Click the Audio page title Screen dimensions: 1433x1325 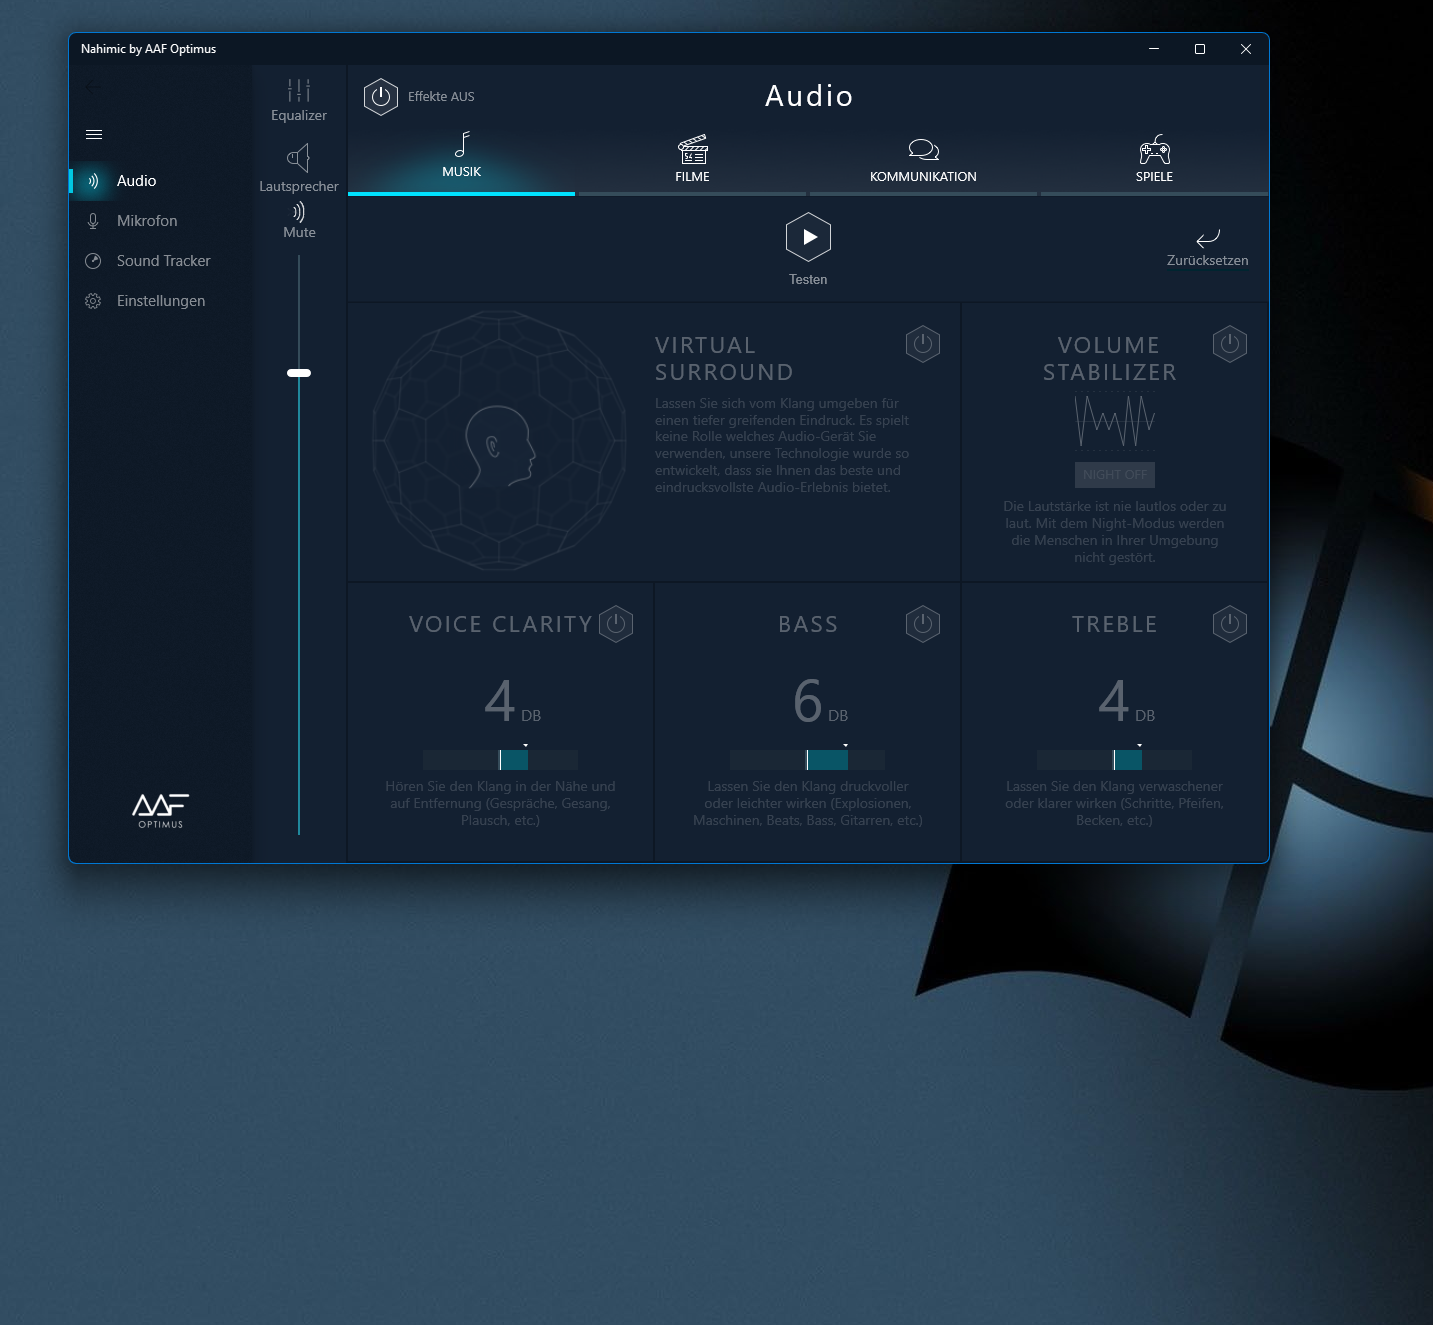point(809,96)
